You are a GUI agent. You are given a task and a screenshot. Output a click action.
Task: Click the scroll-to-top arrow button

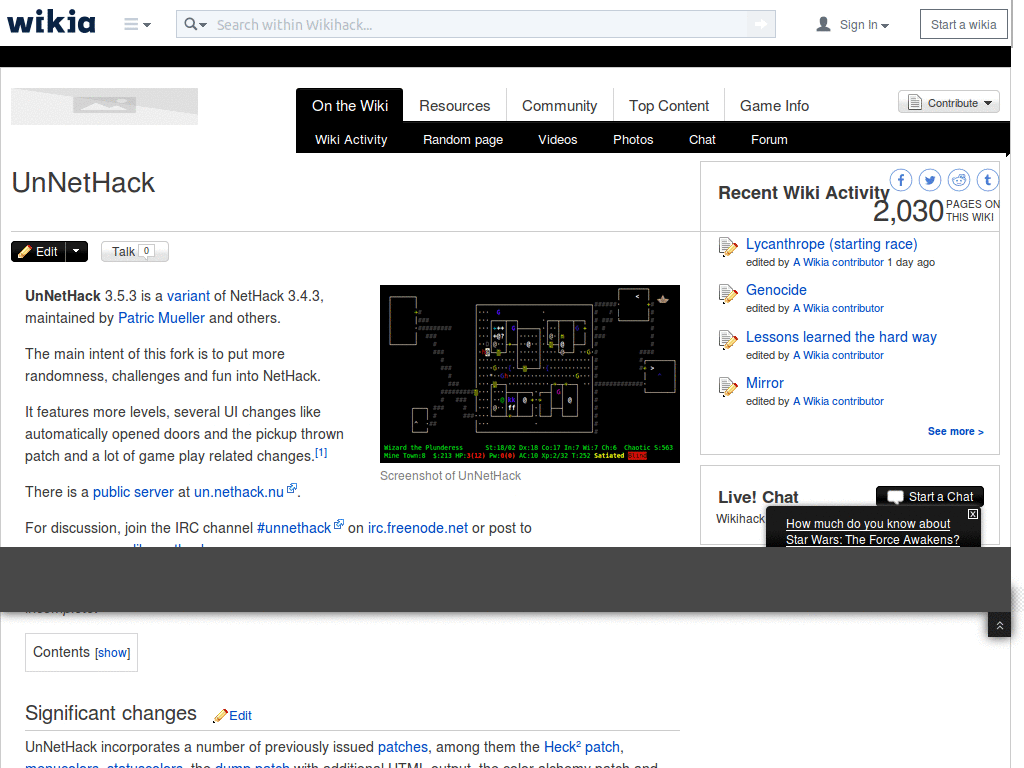(x=999, y=624)
